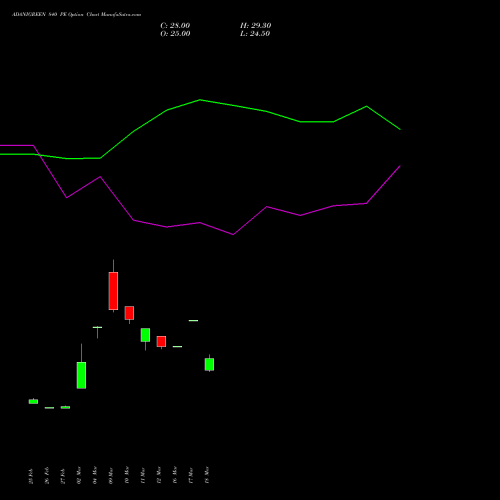
Task: Click the 09 Mar date label
Action: (x=111, y=476)
